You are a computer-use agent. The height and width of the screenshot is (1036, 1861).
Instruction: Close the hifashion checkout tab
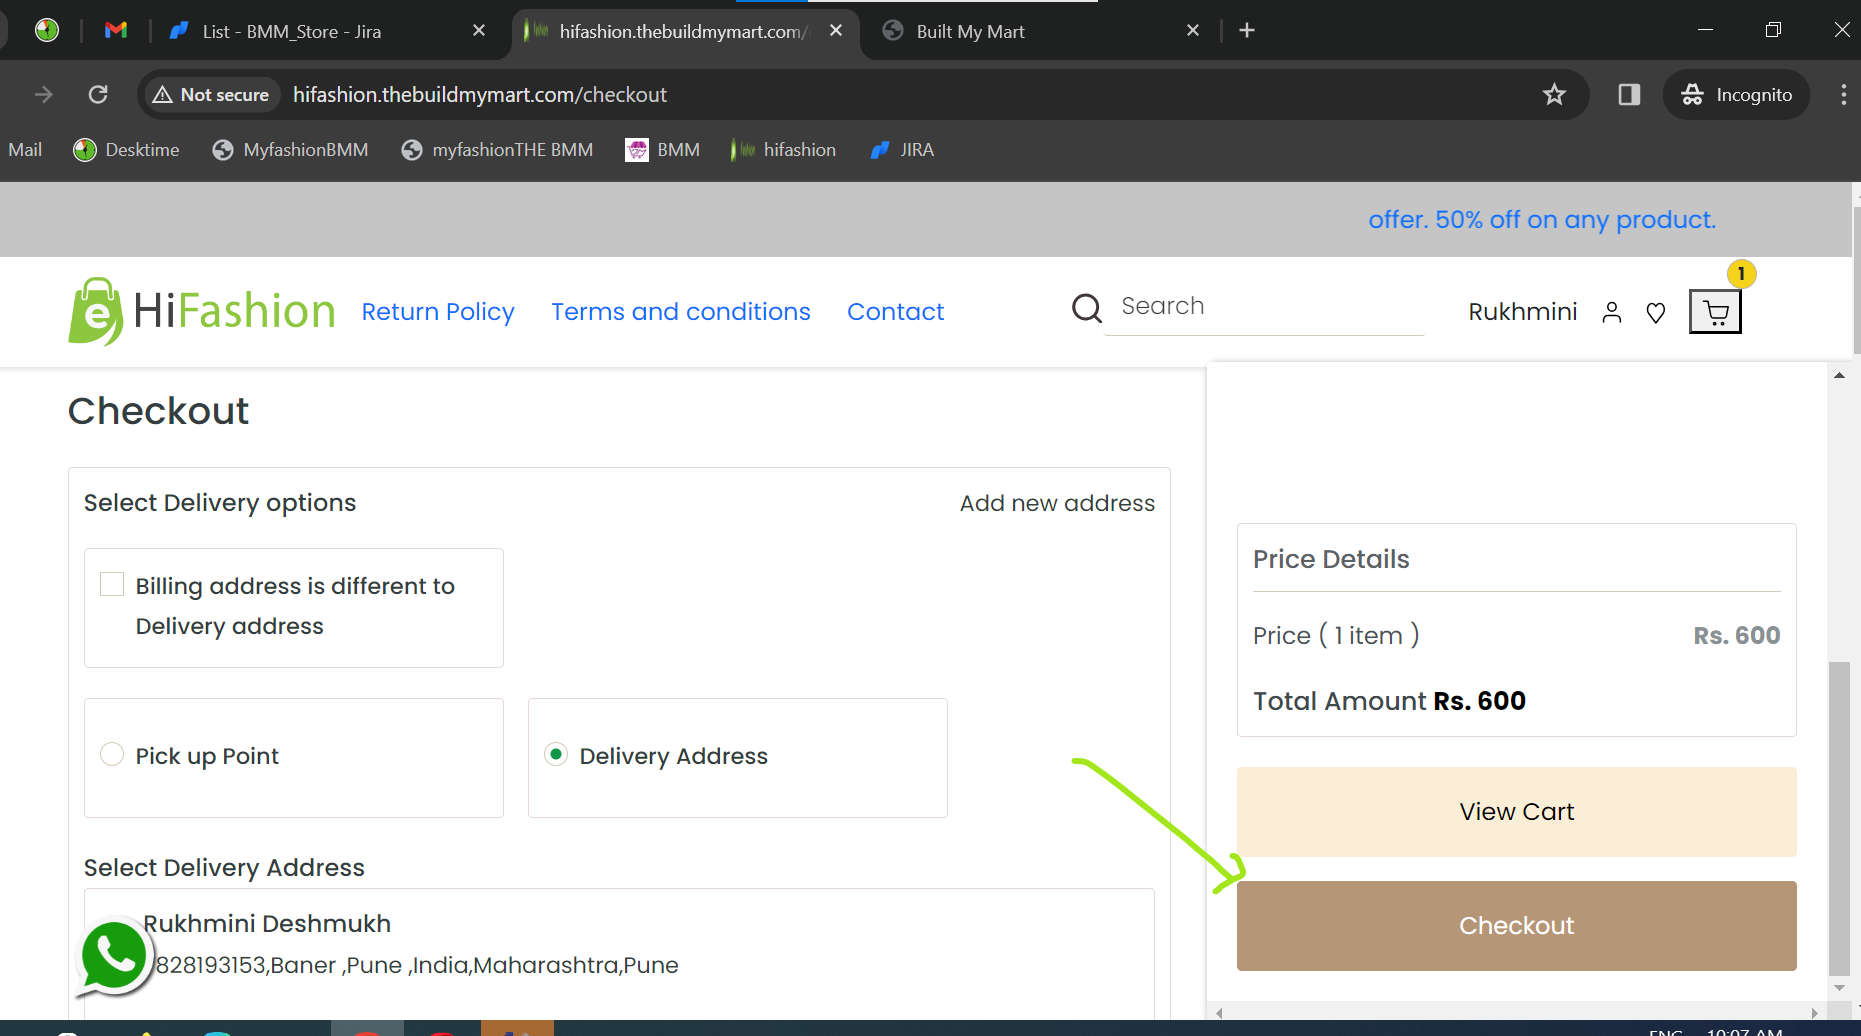click(836, 31)
